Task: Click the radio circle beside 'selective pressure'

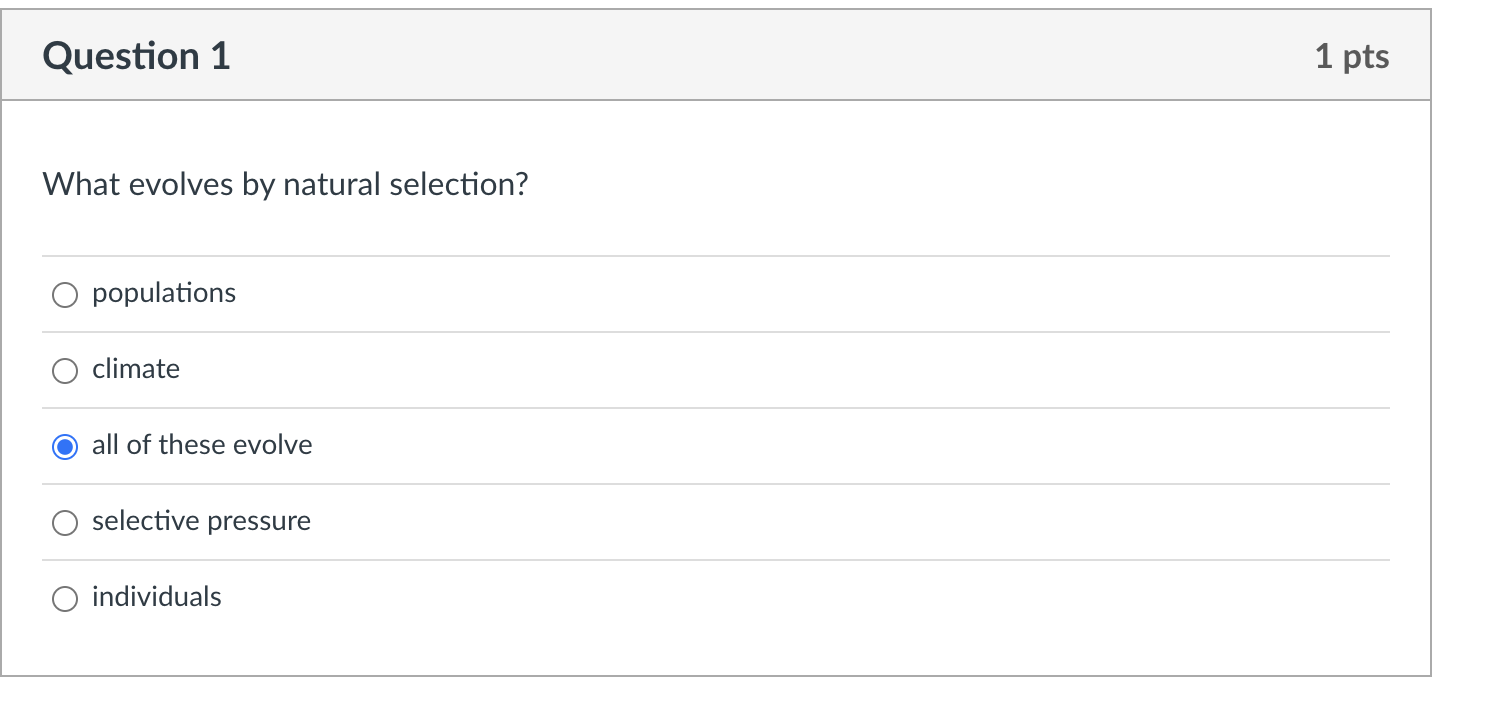Action: tap(64, 523)
